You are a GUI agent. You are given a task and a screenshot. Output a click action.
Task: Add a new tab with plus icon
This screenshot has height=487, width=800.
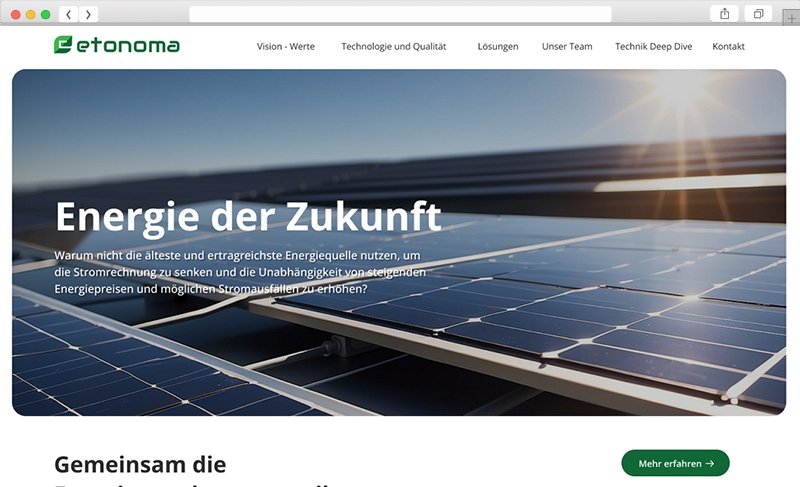791,18
